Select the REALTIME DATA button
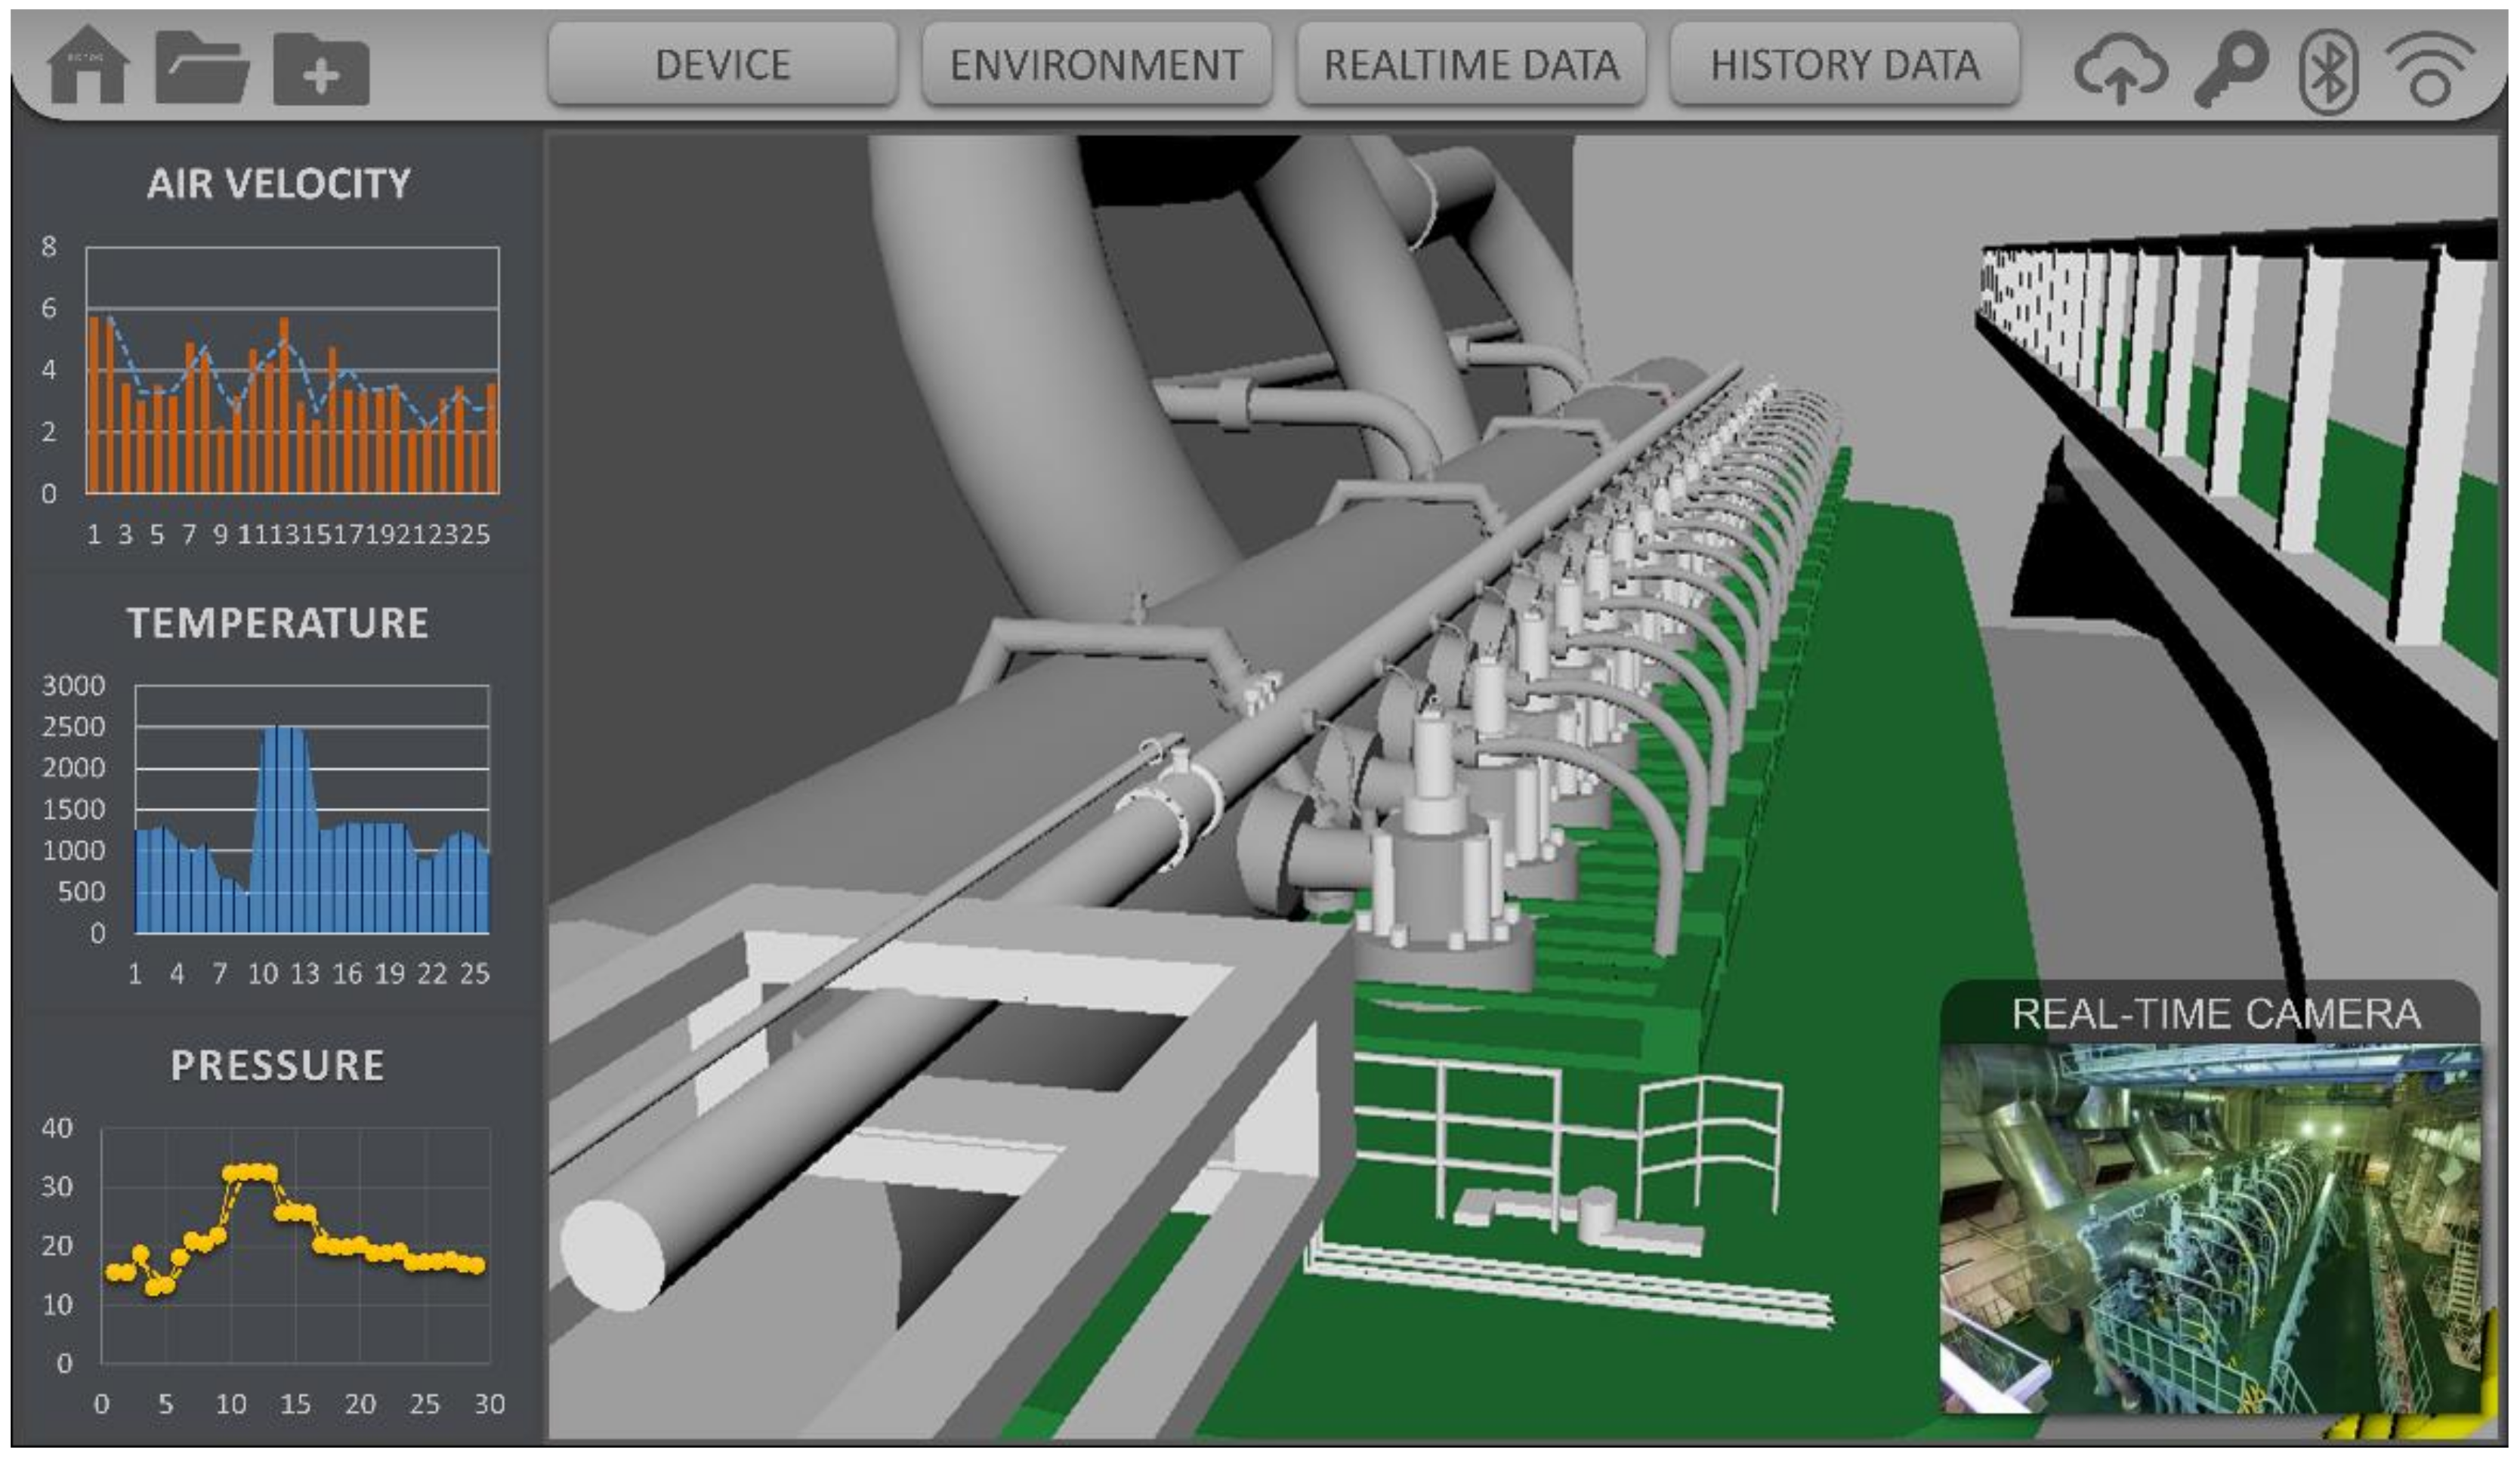This screenshot has height=1459, width=2520. point(1471,65)
